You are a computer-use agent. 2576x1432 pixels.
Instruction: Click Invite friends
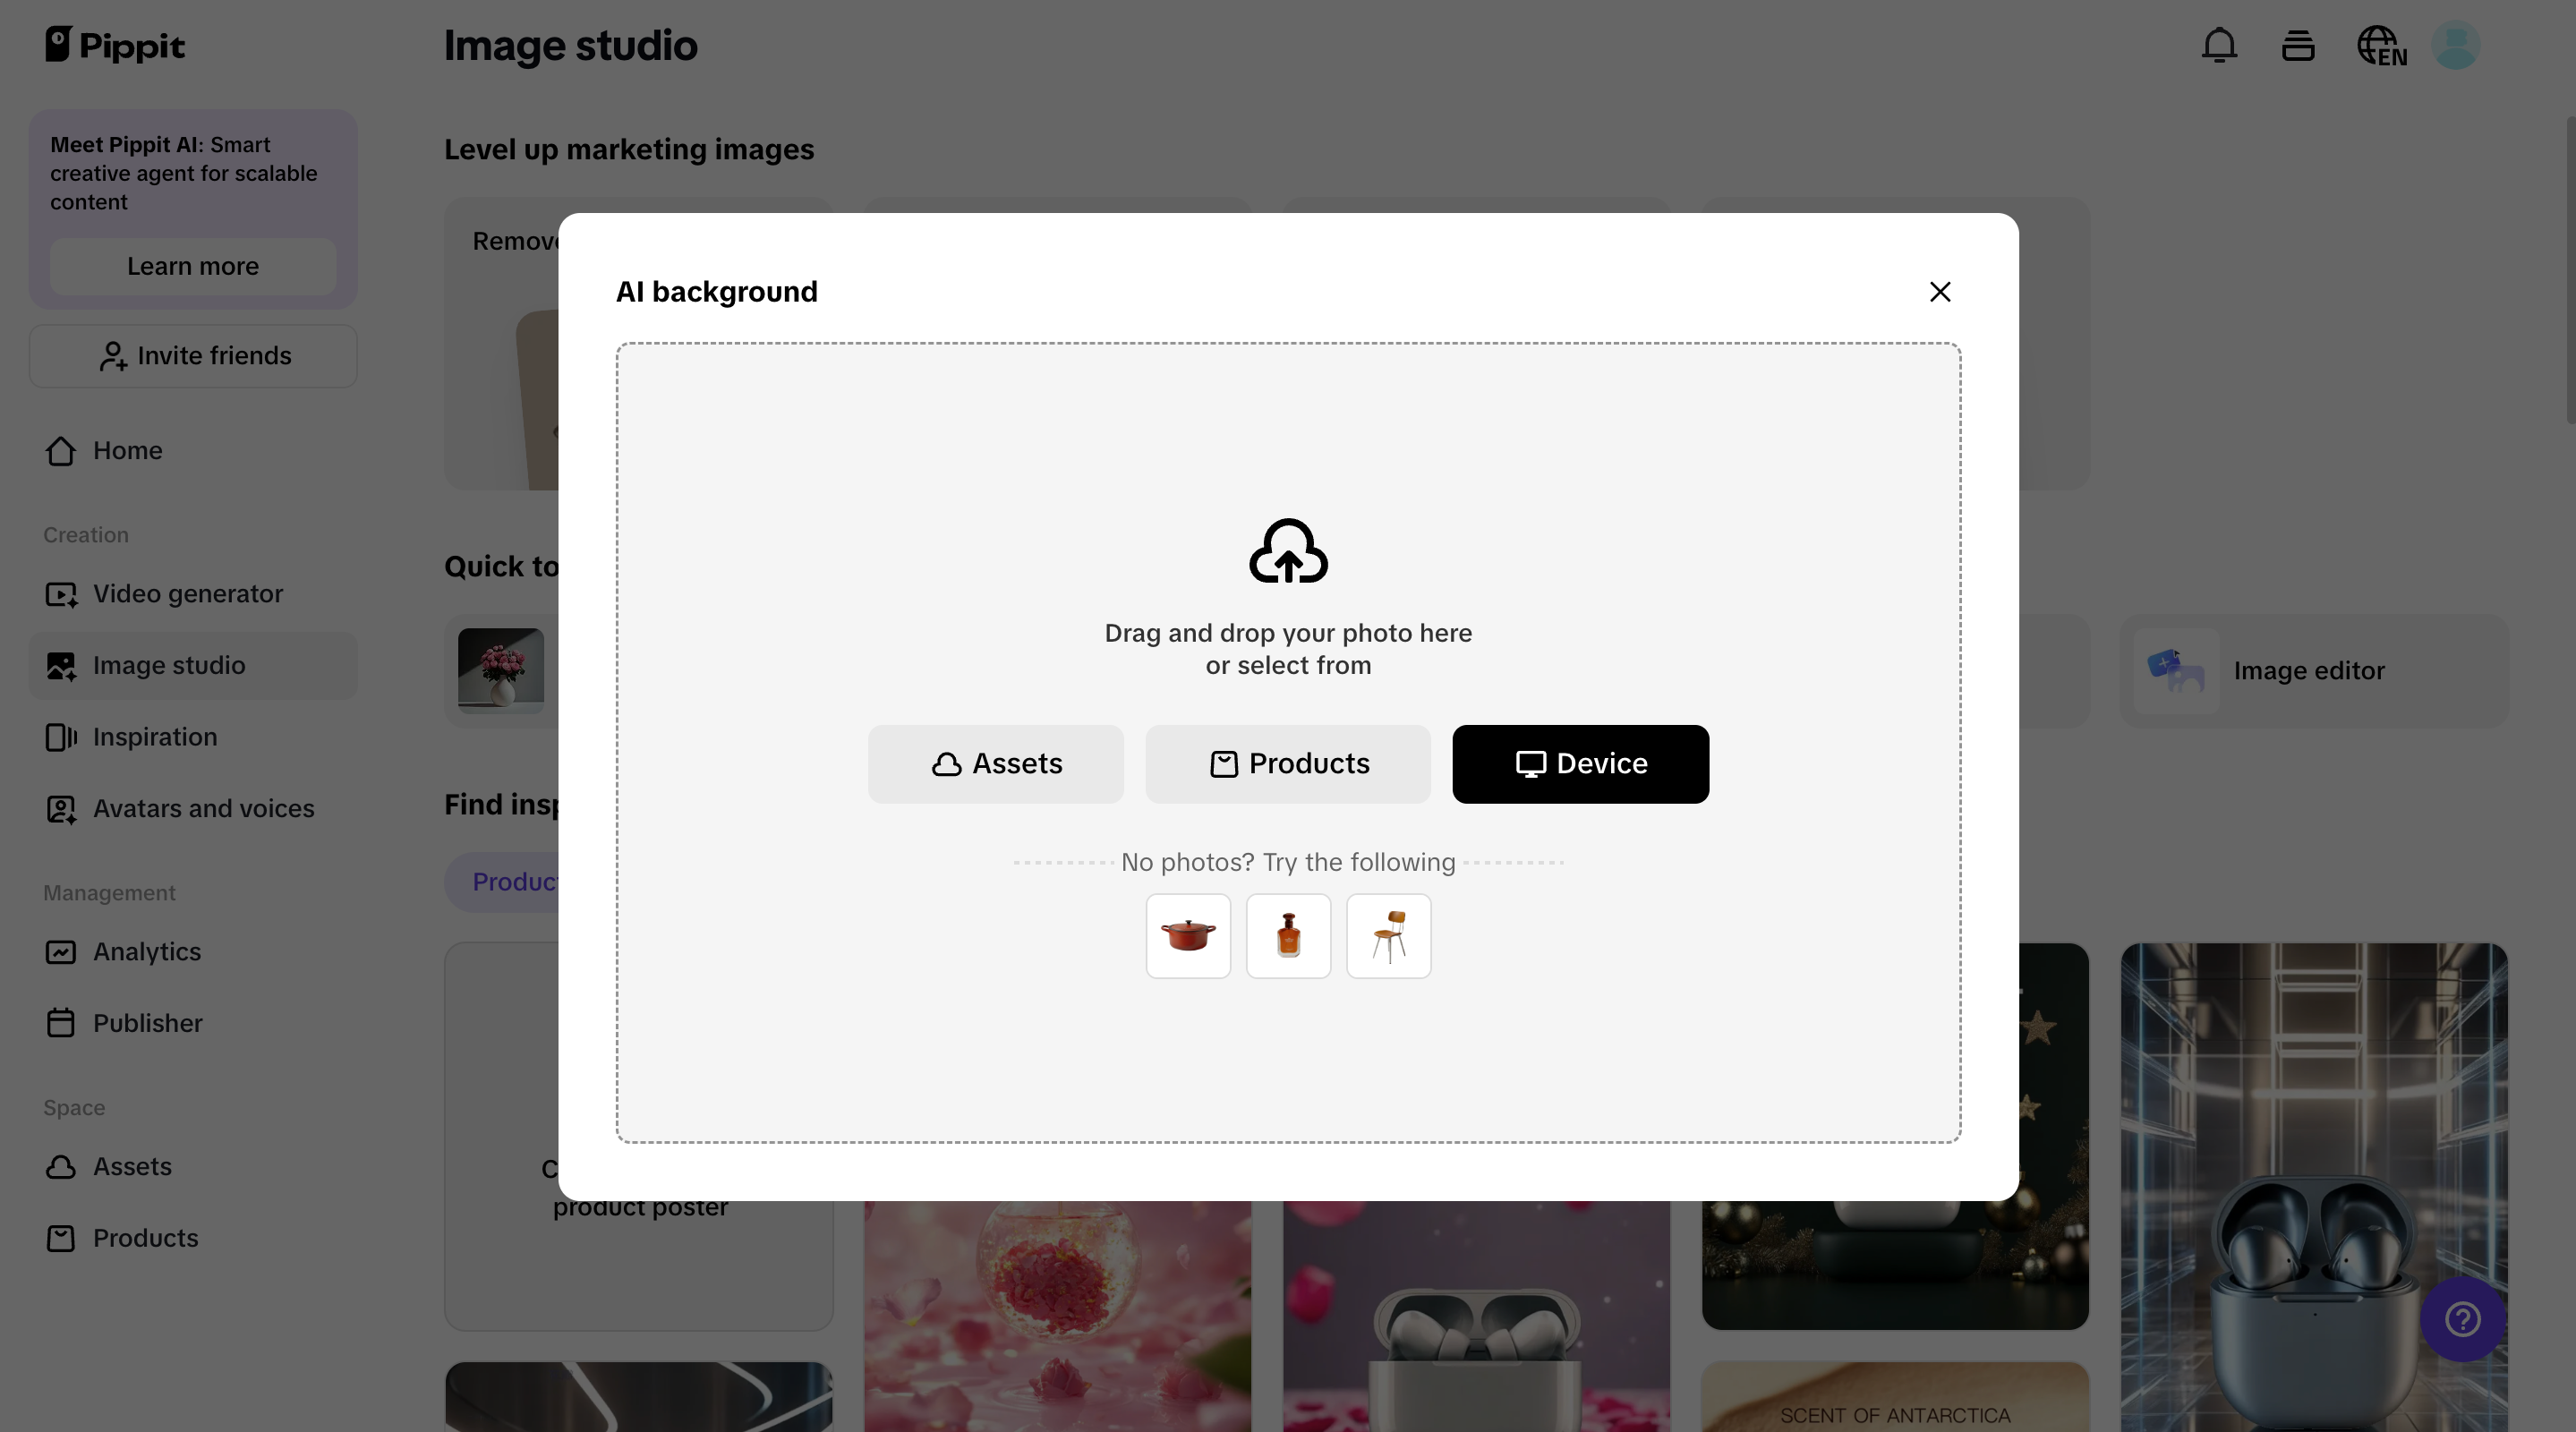[x=193, y=356]
